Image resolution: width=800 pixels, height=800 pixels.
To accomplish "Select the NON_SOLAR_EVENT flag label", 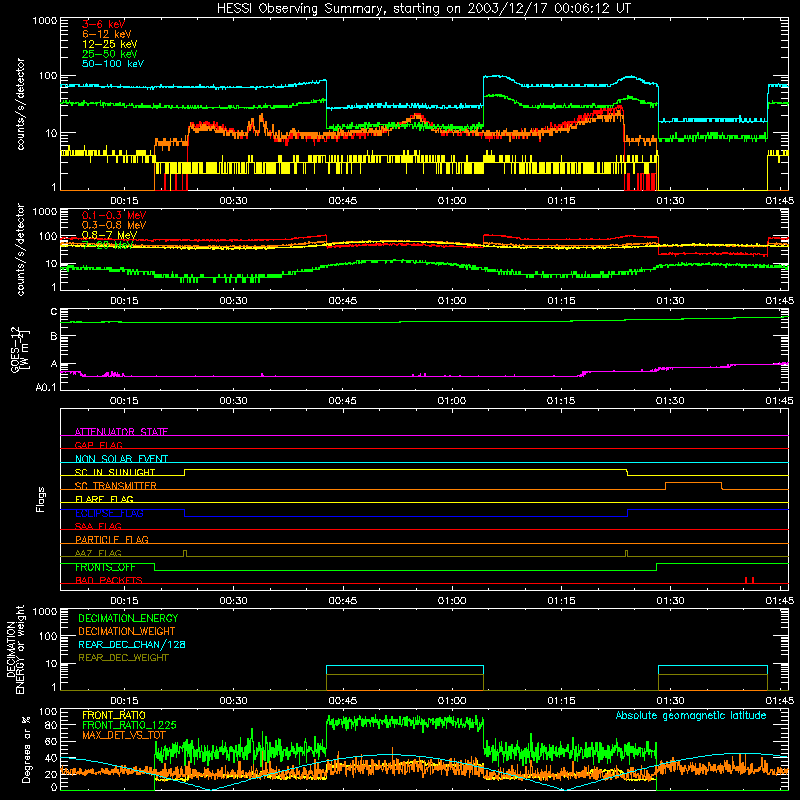I will click(121, 459).
